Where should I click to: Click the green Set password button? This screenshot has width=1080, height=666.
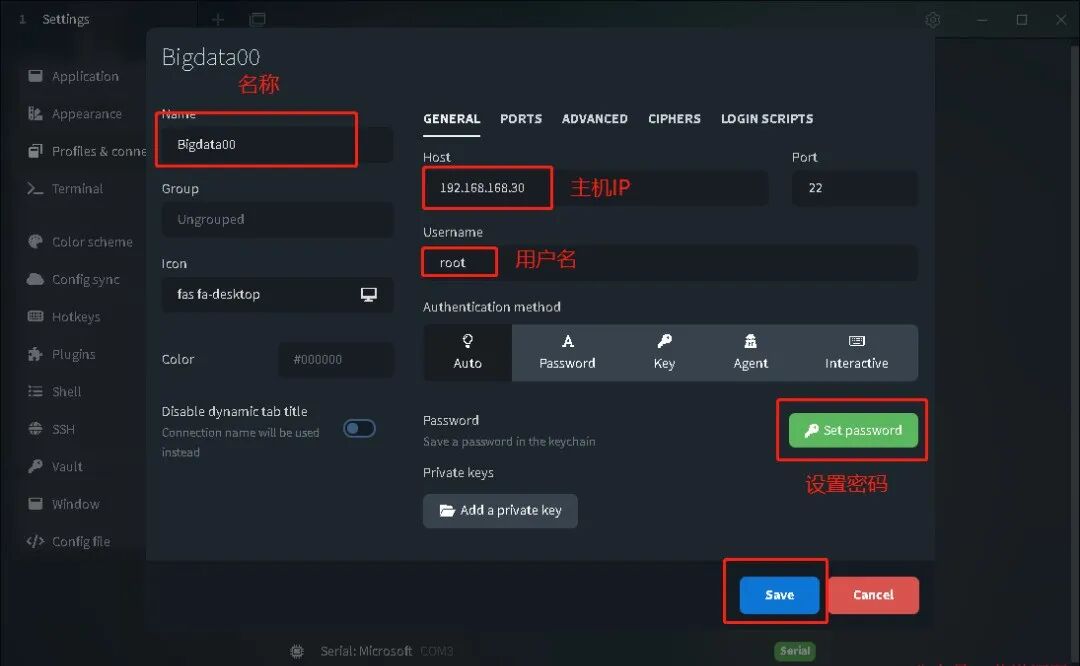[853, 430]
